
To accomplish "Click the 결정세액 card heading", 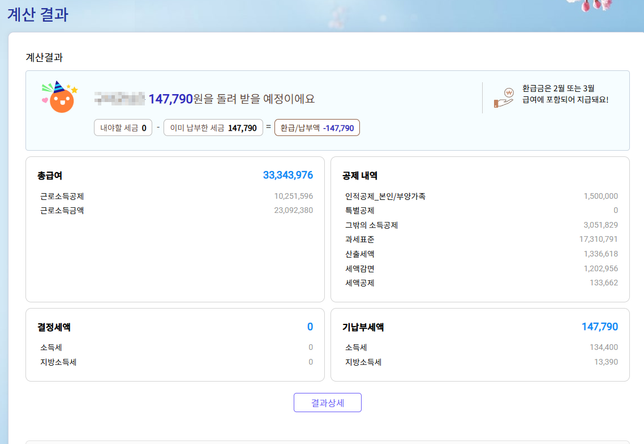I will tap(54, 327).
